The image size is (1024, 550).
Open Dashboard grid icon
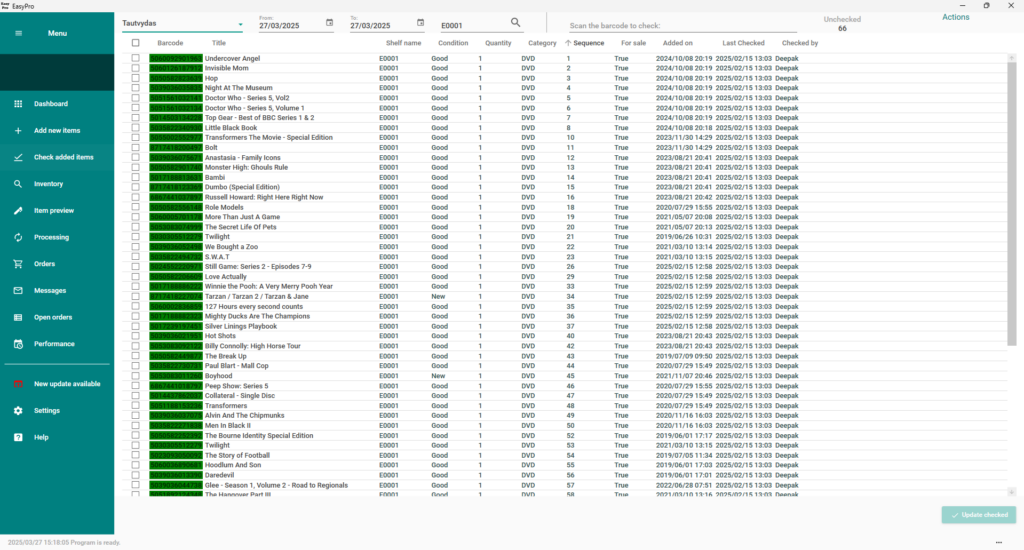click(18, 104)
